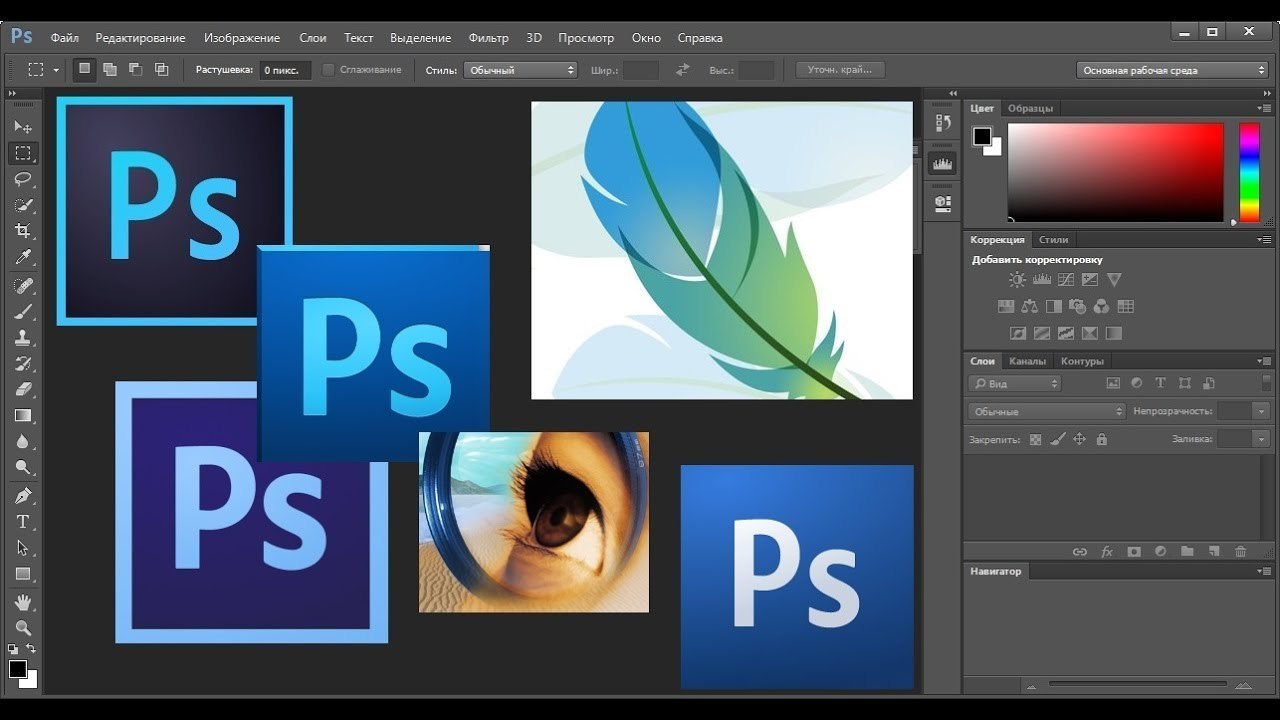Image resolution: width=1280 pixels, height=720 pixels.
Task: Open the Properties panel icon
Action: [942, 202]
